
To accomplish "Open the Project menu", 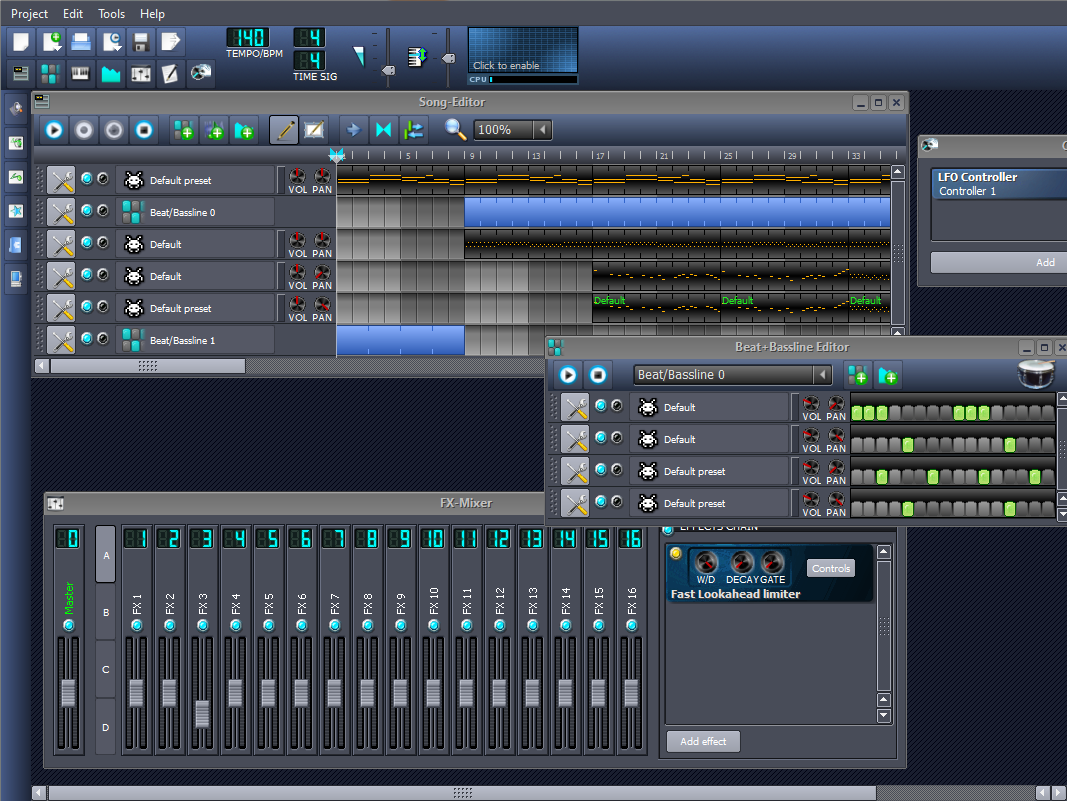I will point(29,13).
